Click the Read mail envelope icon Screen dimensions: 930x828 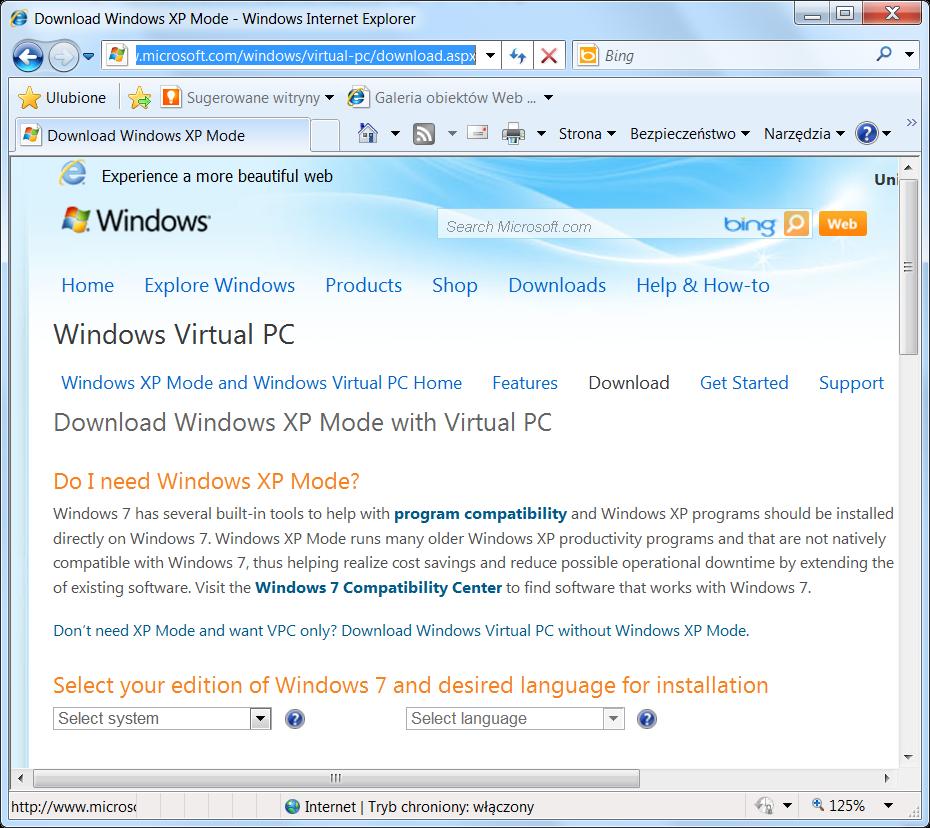[477, 132]
